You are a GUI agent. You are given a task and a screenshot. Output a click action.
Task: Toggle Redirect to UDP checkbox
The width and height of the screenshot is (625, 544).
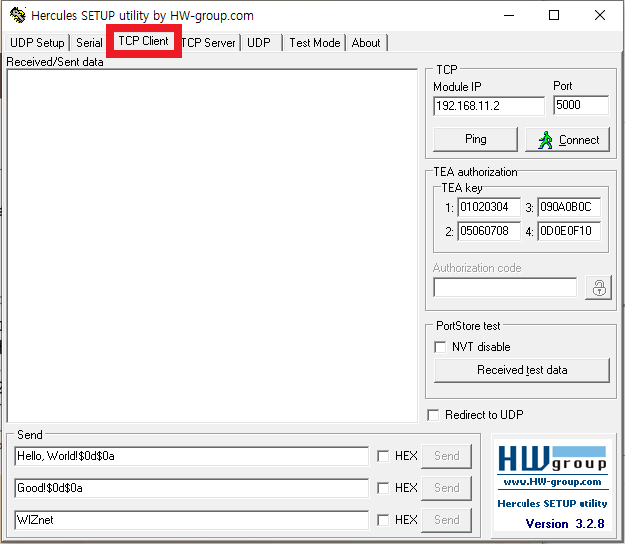(433, 415)
